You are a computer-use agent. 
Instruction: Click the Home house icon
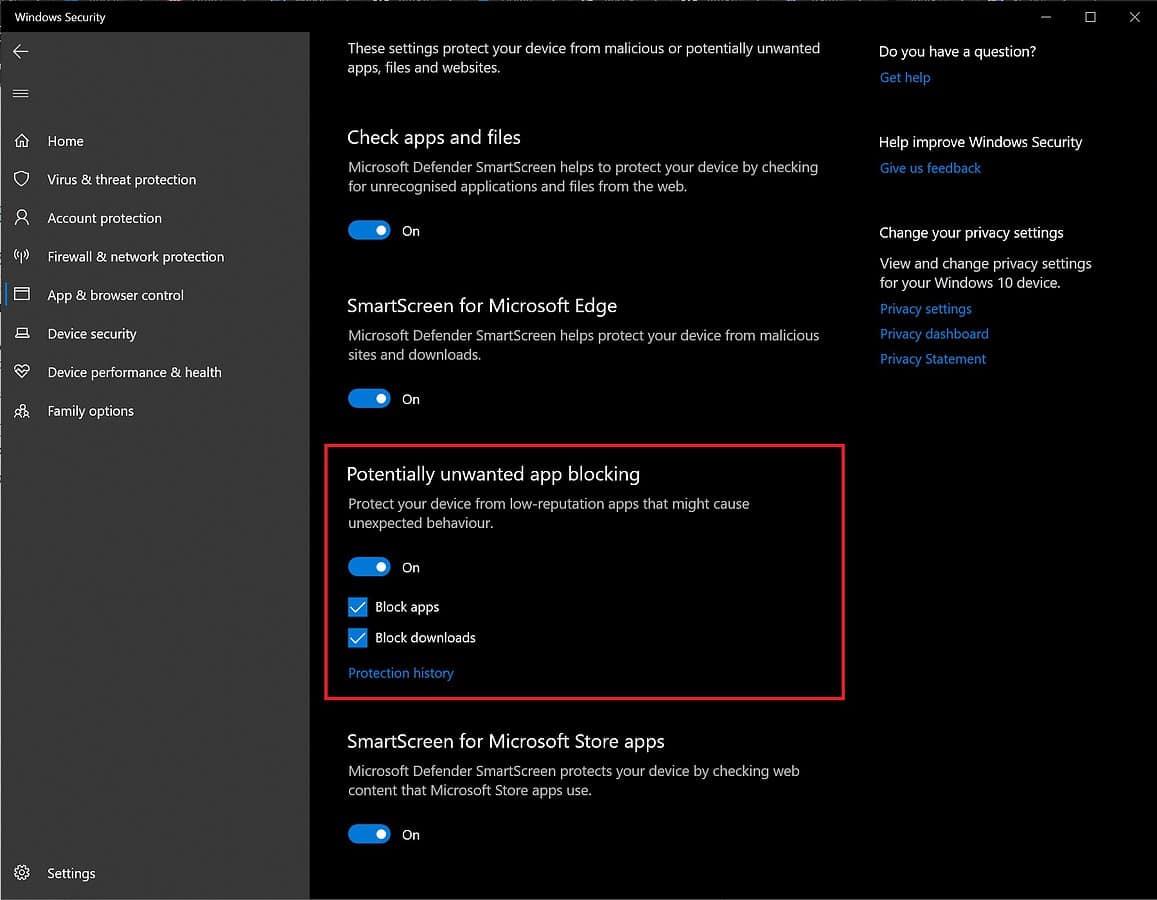click(x=22, y=141)
